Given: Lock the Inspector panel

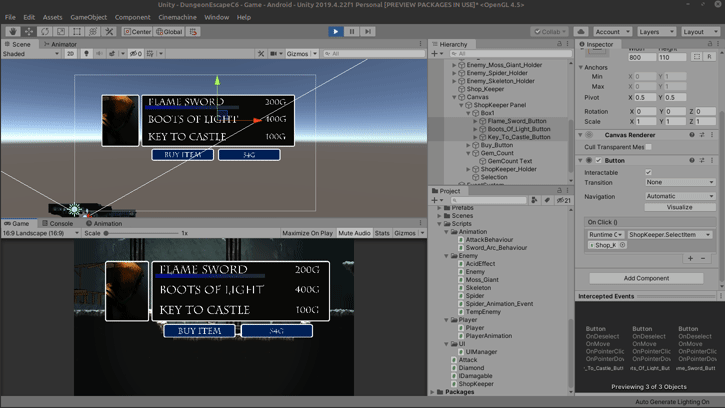Looking at the screenshot, I should pyautogui.click(x=710, y=44).
